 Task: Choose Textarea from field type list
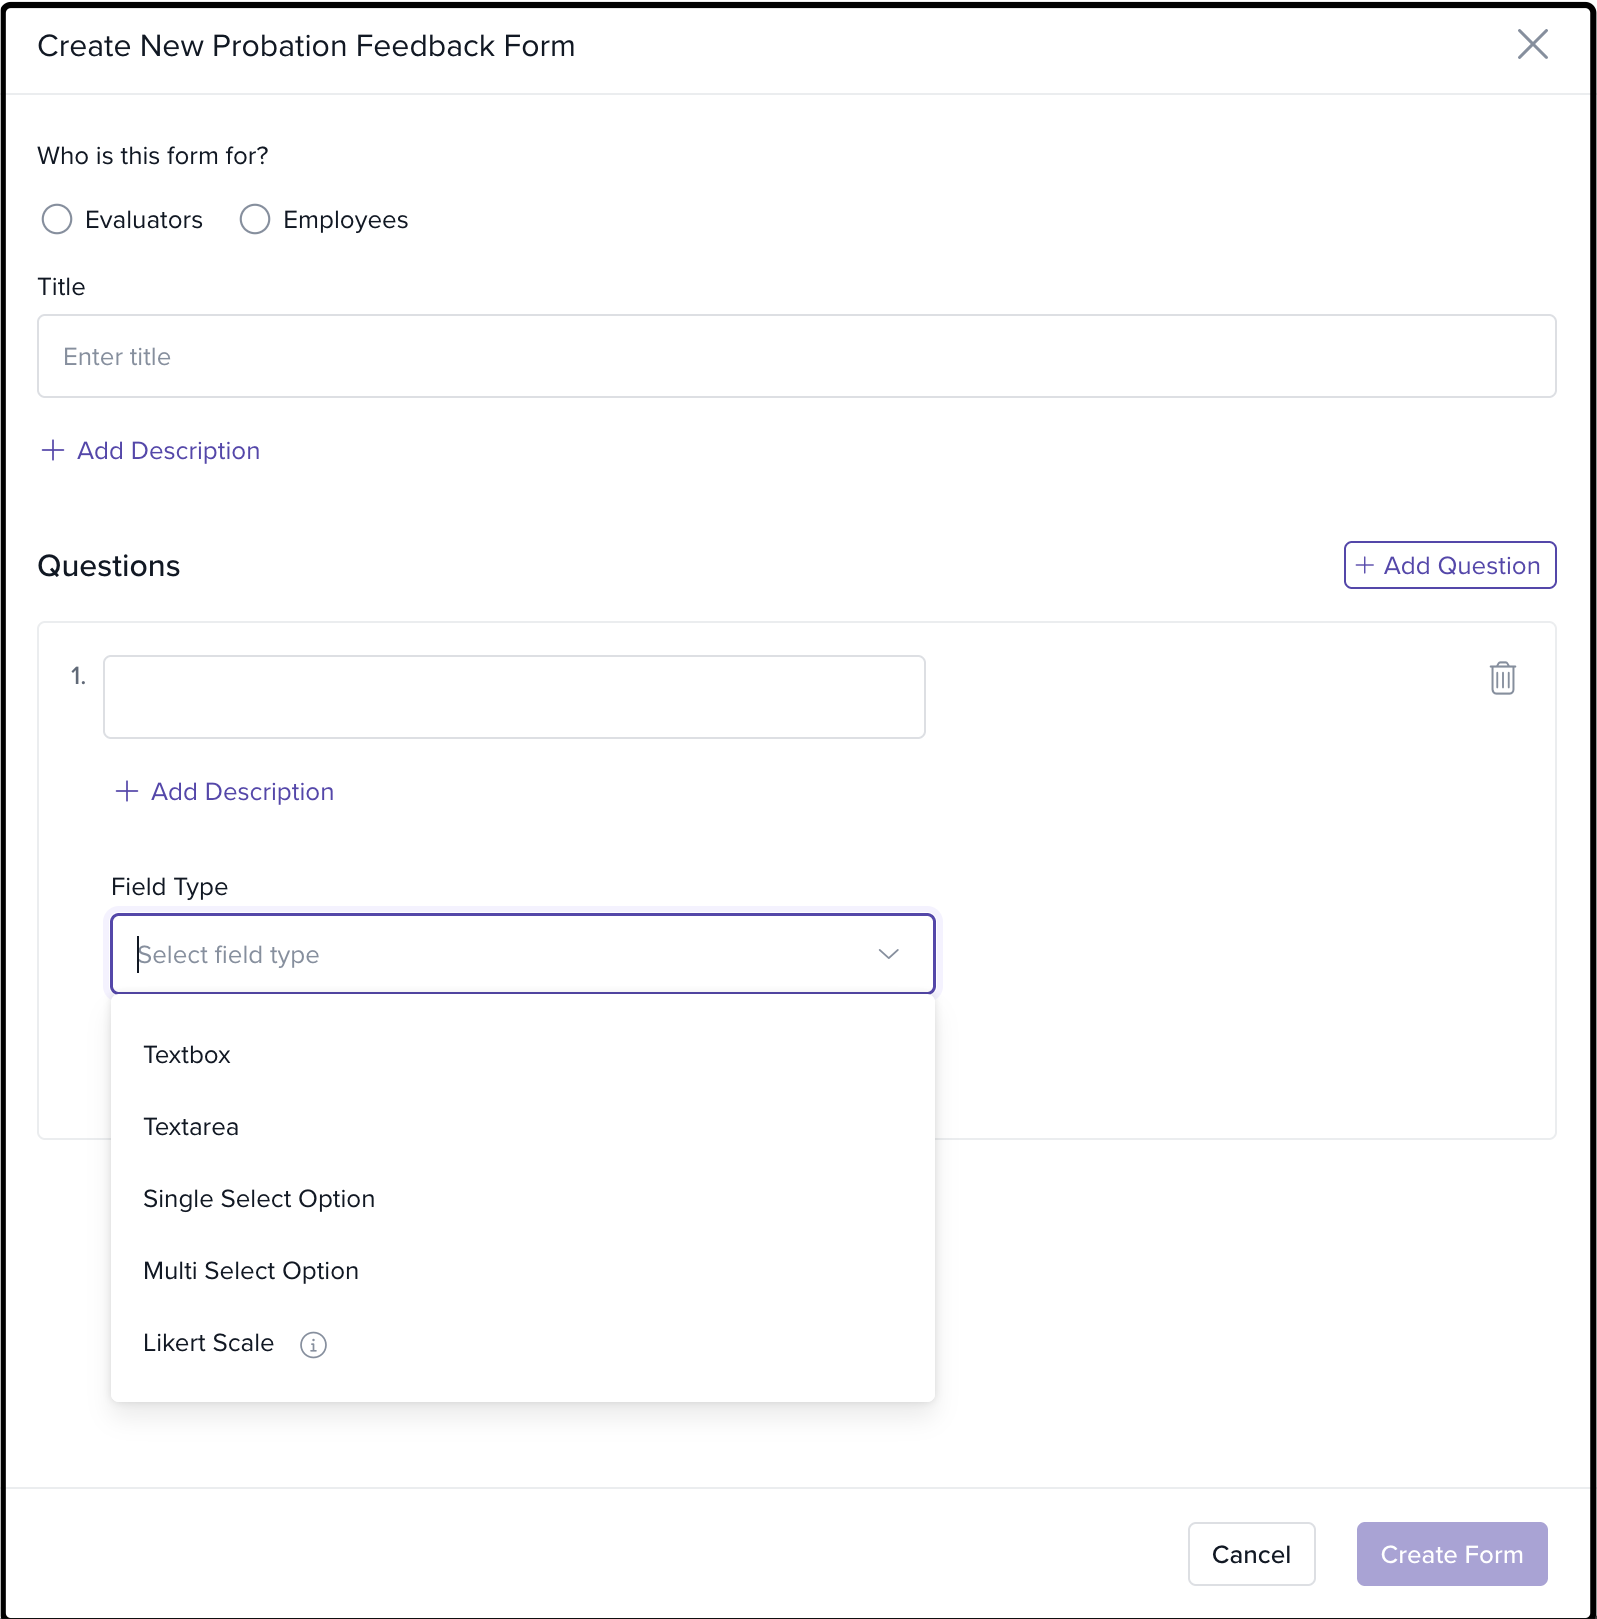pyautogui.click(x=191, y=1127)
